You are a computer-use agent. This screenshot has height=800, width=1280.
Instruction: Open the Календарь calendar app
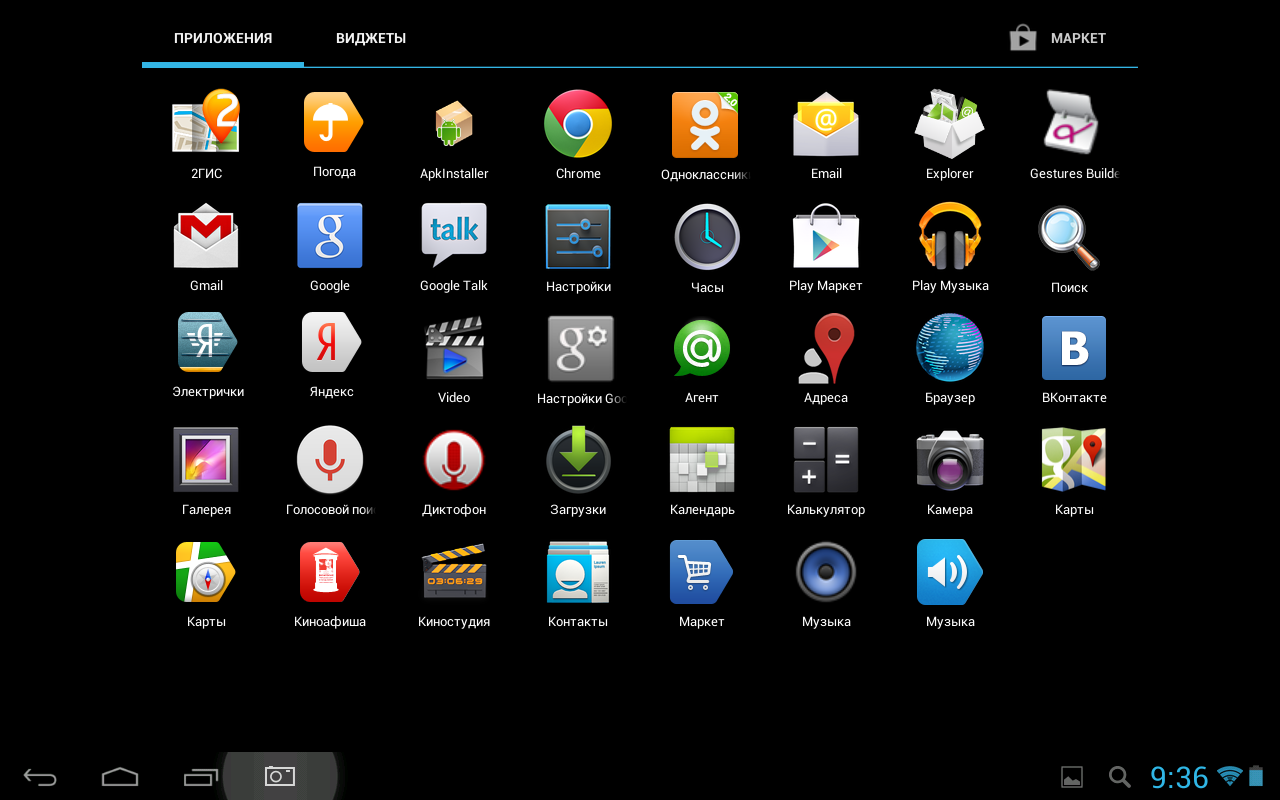(x=702, y=460)
